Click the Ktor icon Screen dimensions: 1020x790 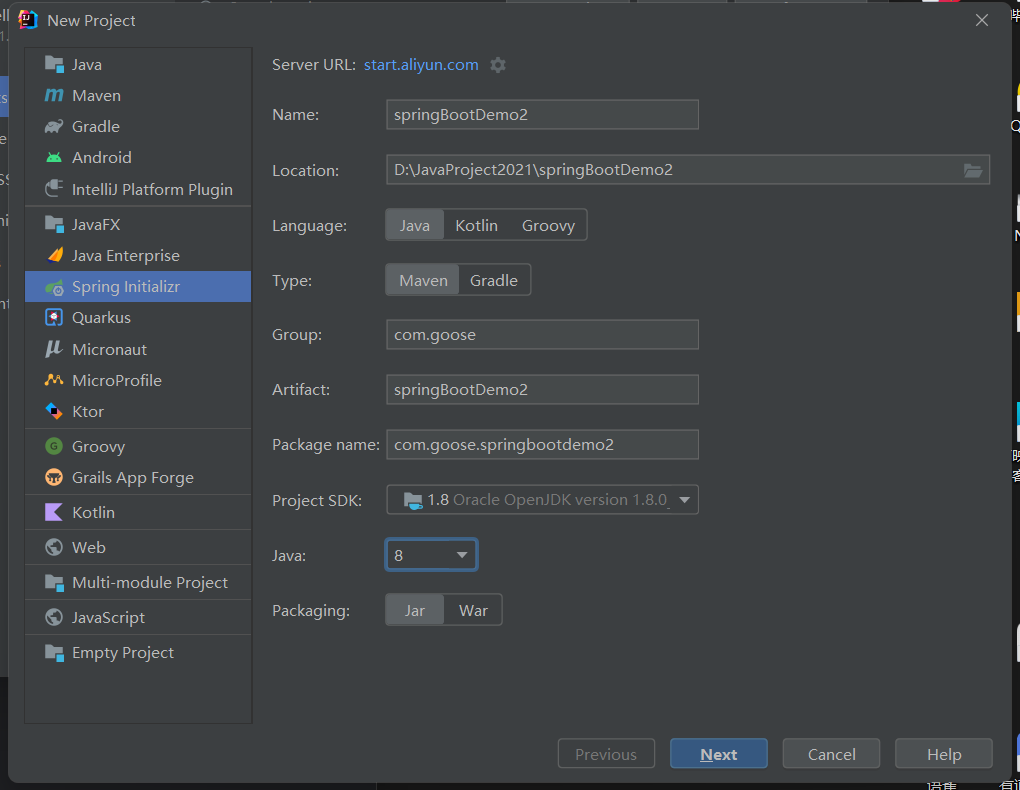(54, 411)
